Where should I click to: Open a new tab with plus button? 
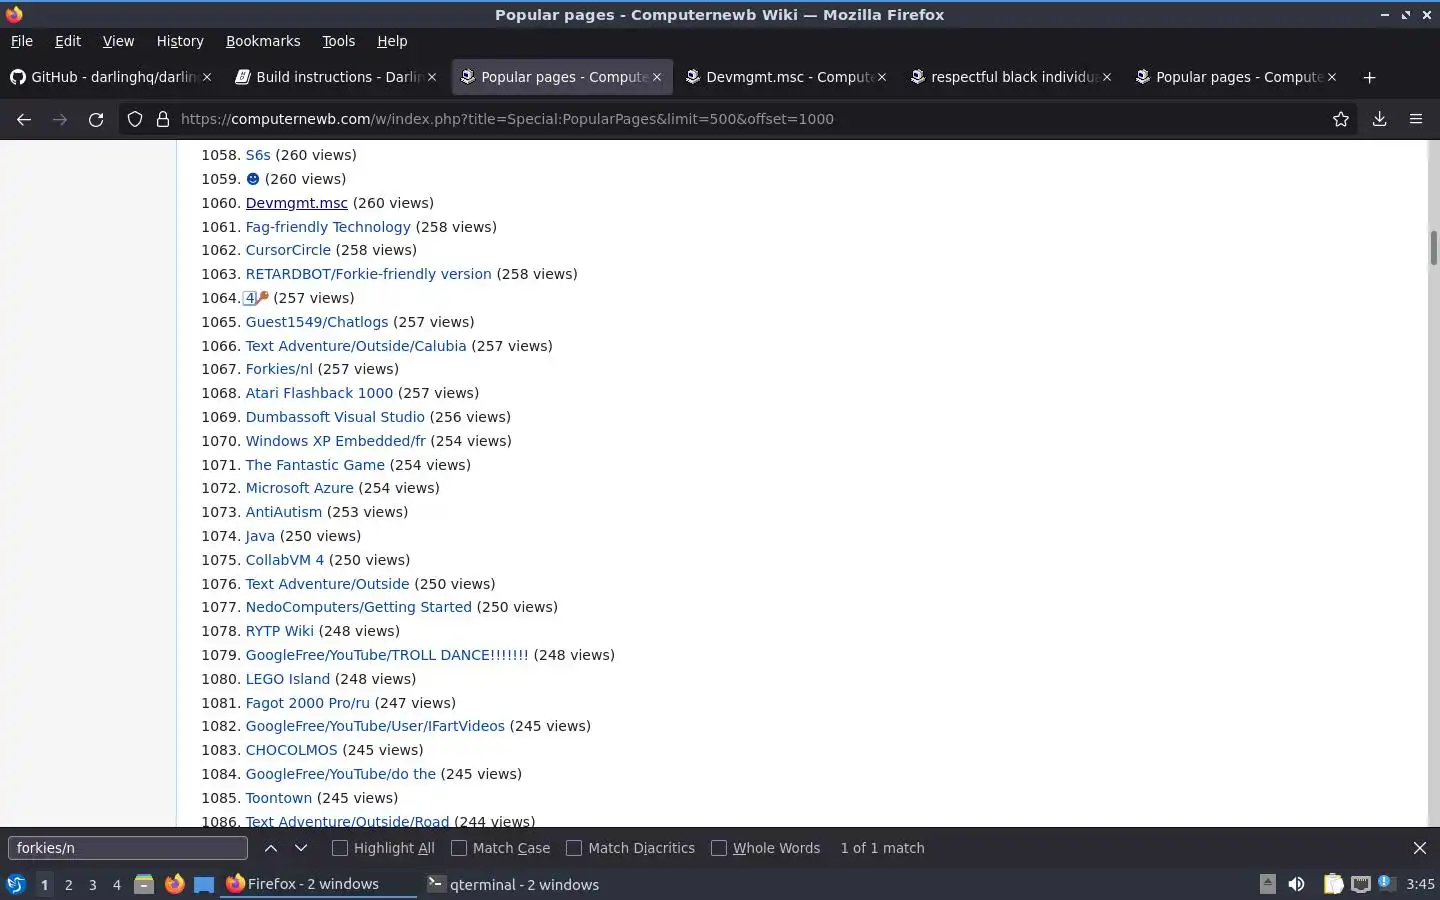1370,77
